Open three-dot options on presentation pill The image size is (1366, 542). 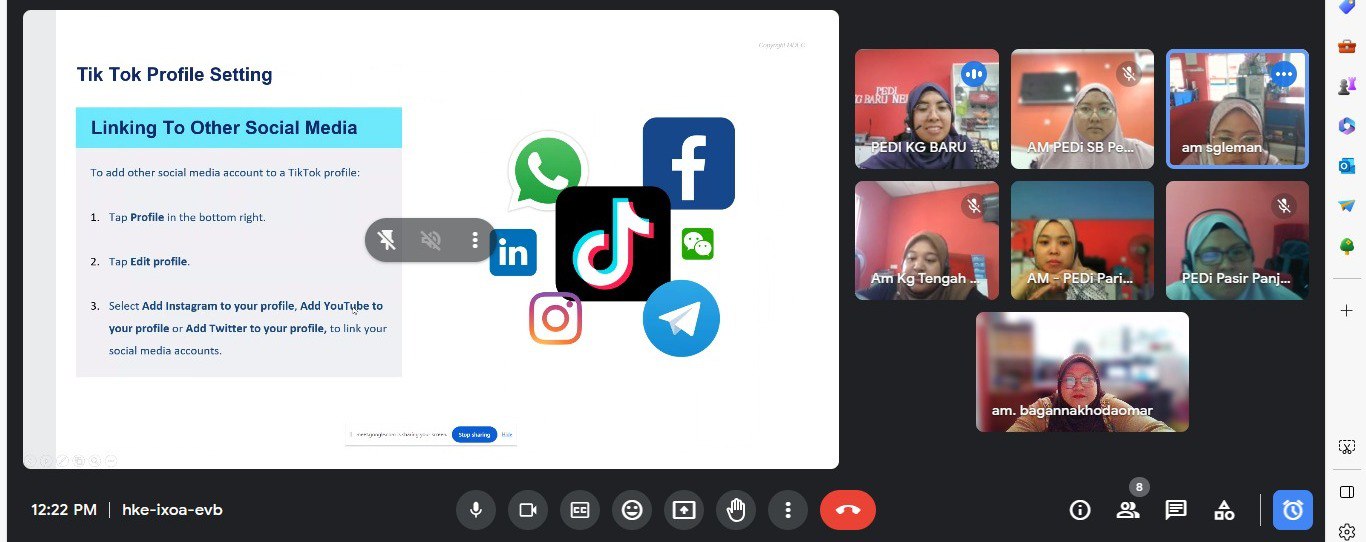pyautogui.click(x=475, y=240)
